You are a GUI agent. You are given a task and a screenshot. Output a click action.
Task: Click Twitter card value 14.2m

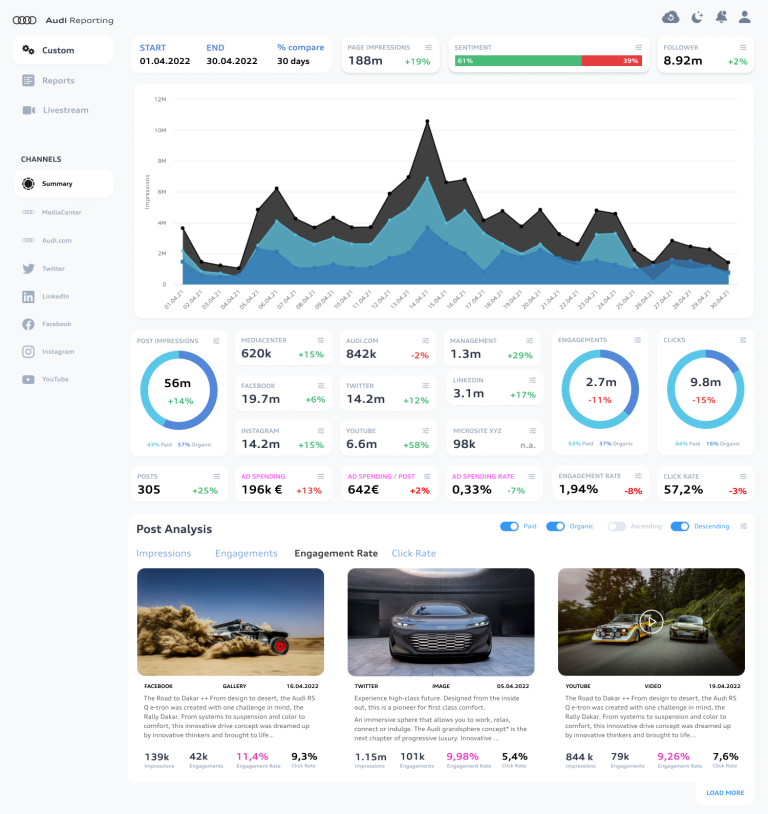[x=366, y=399]
